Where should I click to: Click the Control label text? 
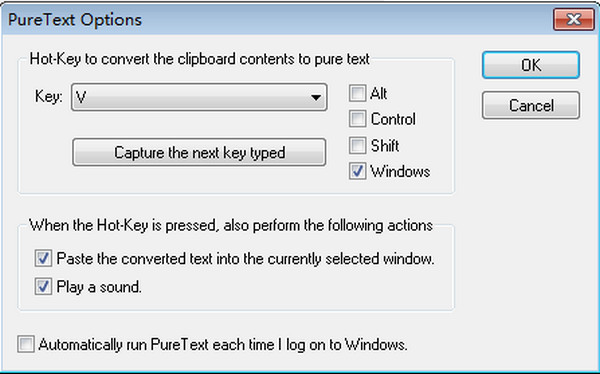tap(393, 119)
